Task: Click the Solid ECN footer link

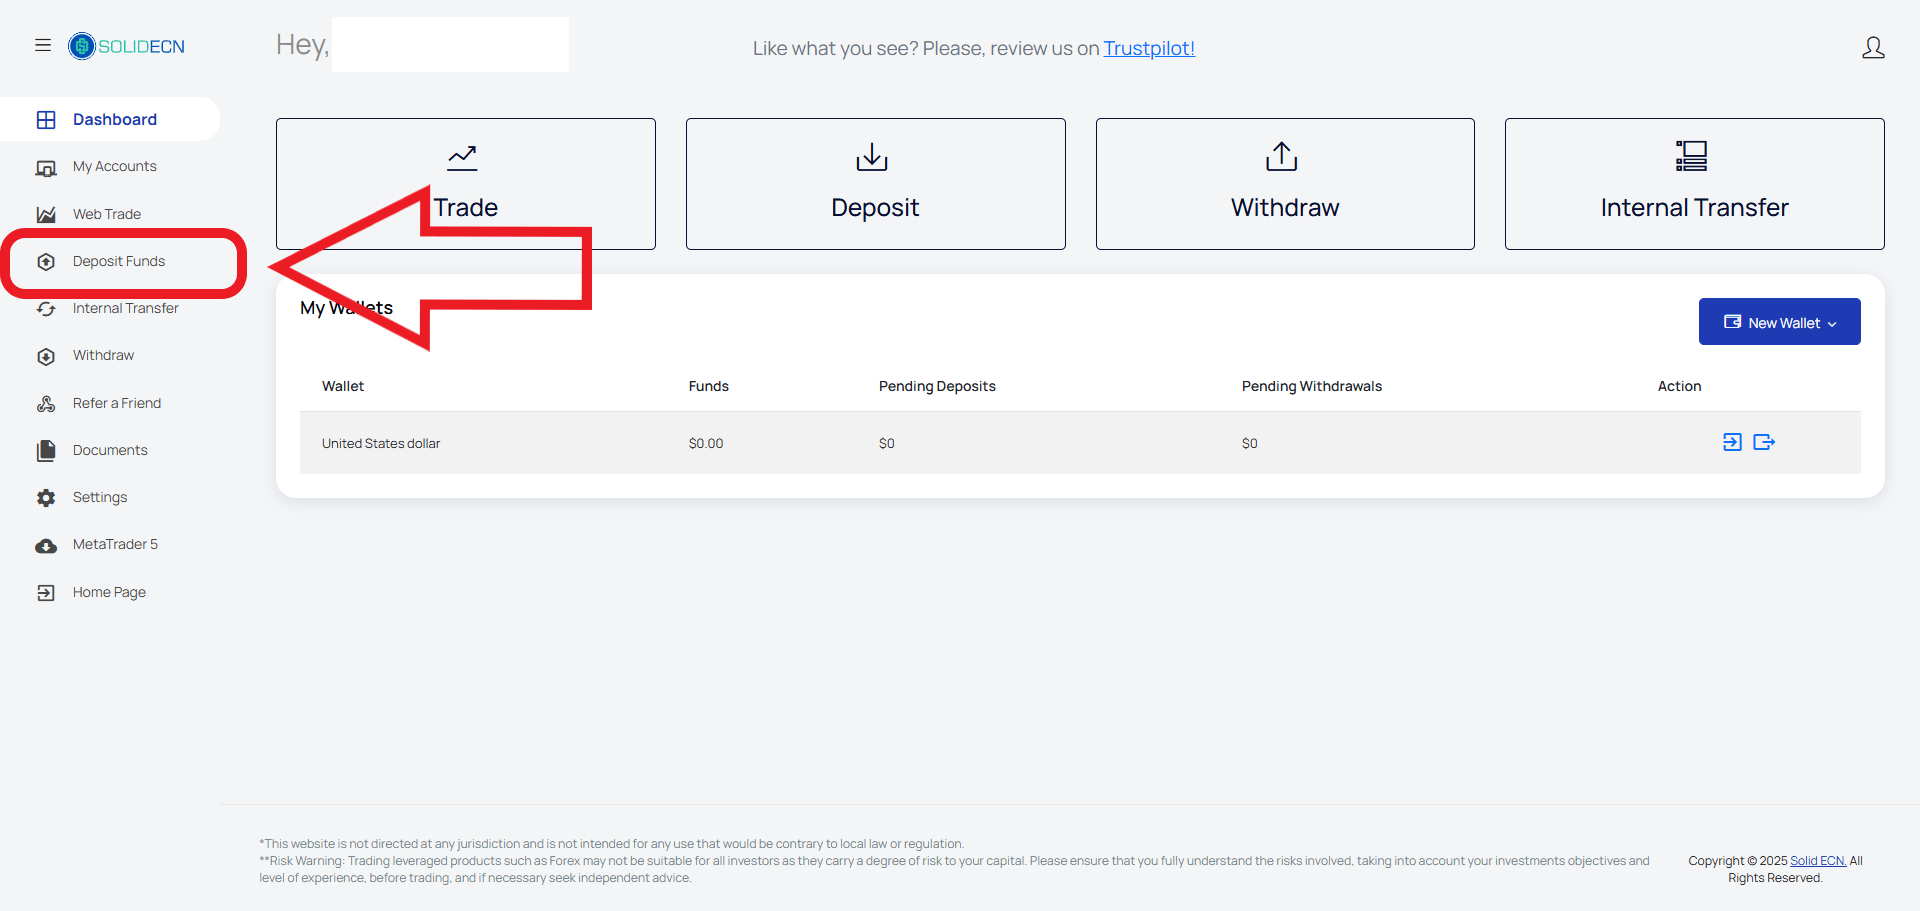Action: (x=1818, y=861)
